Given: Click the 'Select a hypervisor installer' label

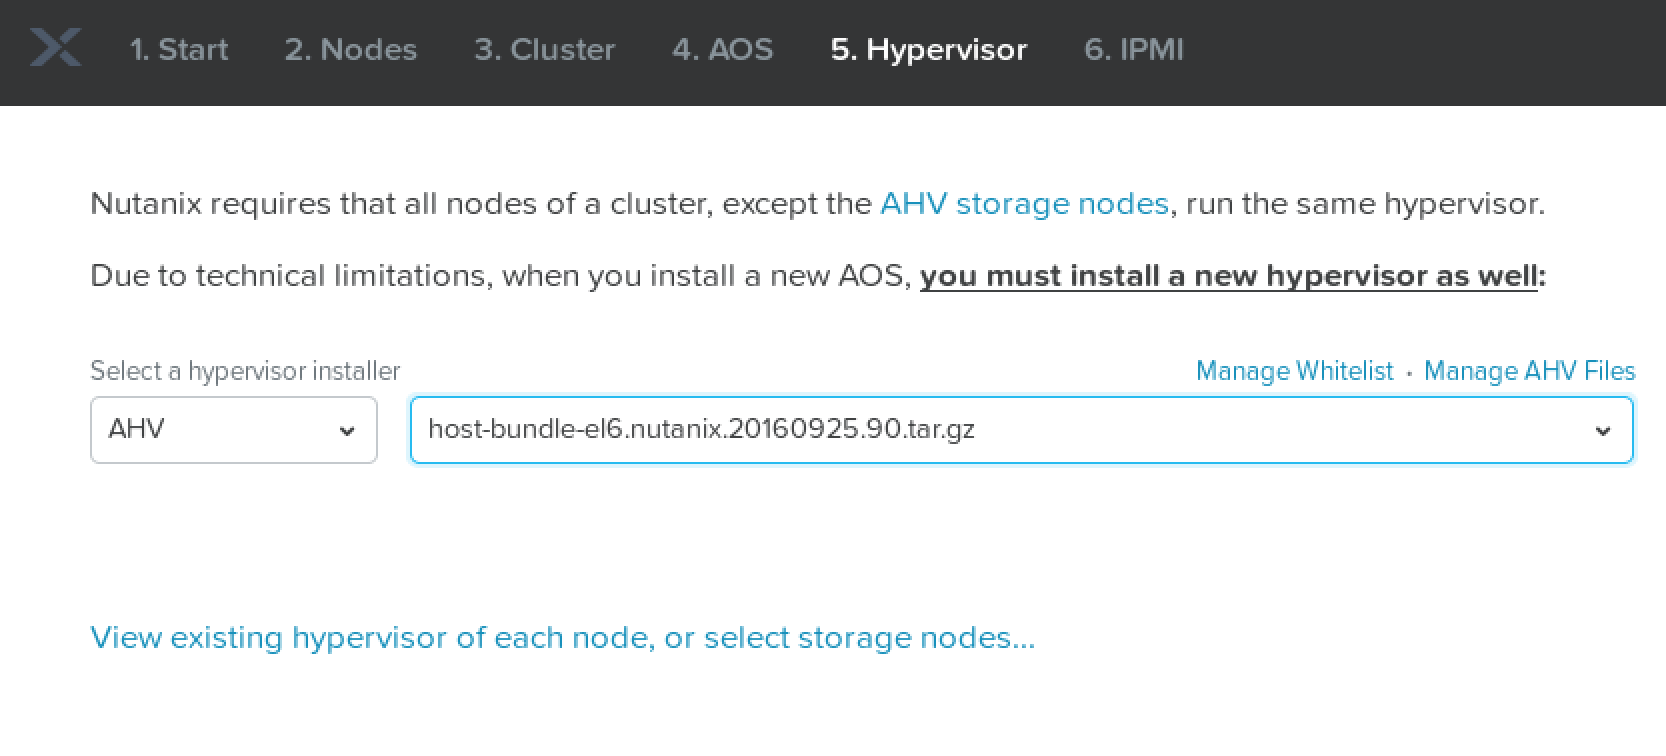Looking at the screenshot, I should tap(245, 371).
